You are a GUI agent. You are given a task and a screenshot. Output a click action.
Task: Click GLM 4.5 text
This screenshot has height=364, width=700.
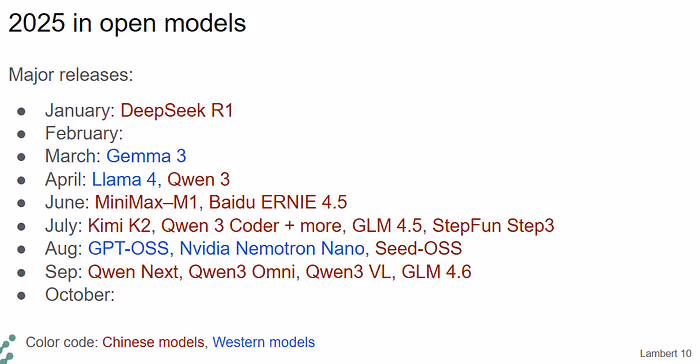[x=387, y=226]
